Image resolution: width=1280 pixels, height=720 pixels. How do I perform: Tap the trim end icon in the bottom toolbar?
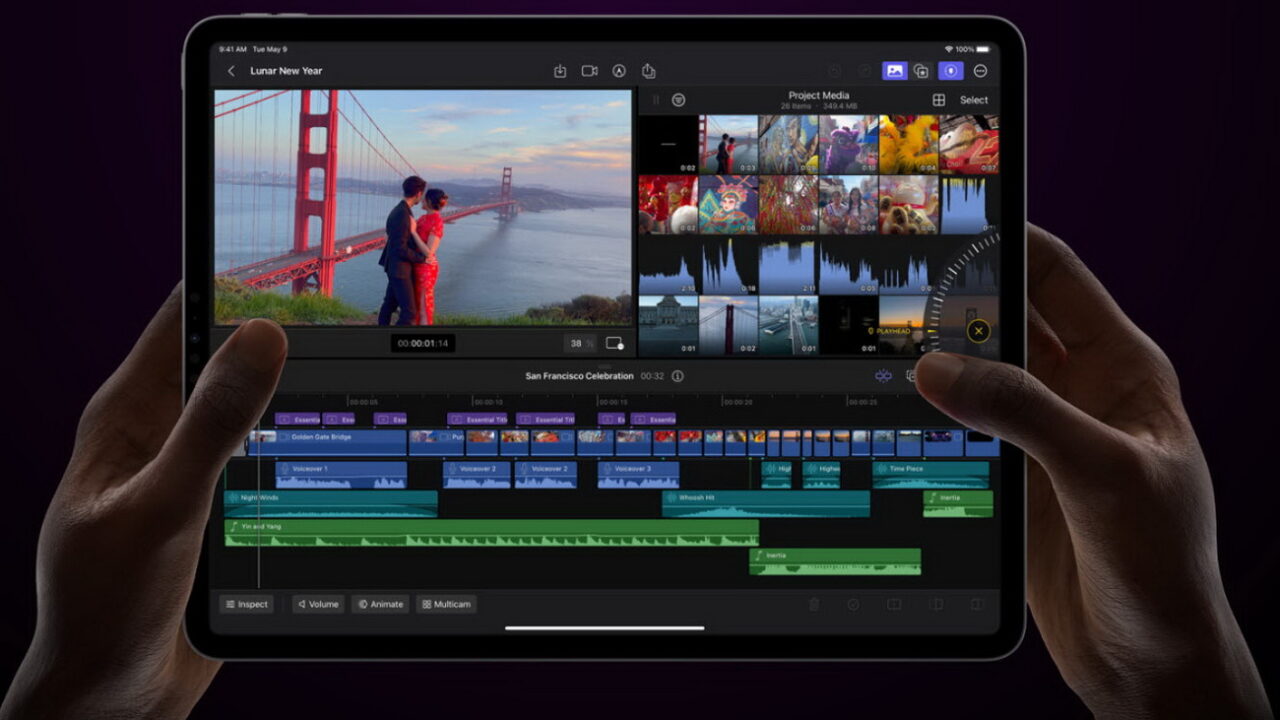point(977,604)
